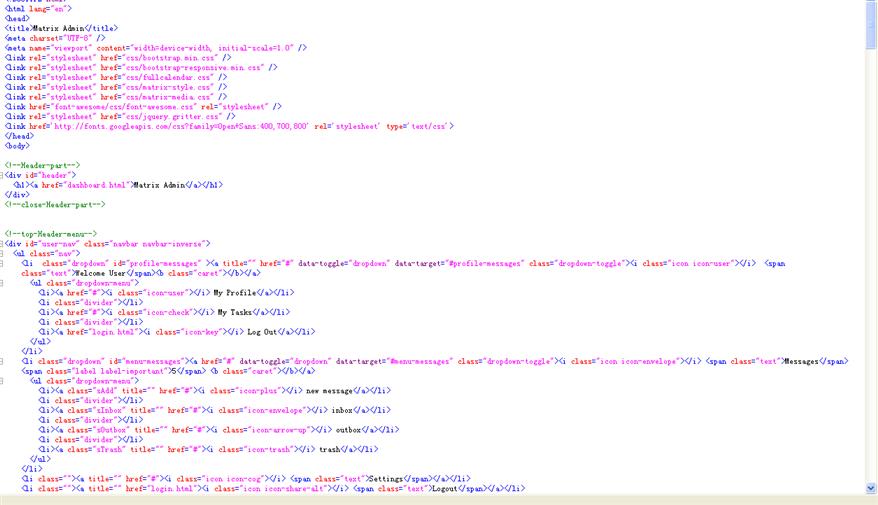Fold the profile-messages dropdown li block
Viewport: 878px width, 505px height.
[3, 263]
